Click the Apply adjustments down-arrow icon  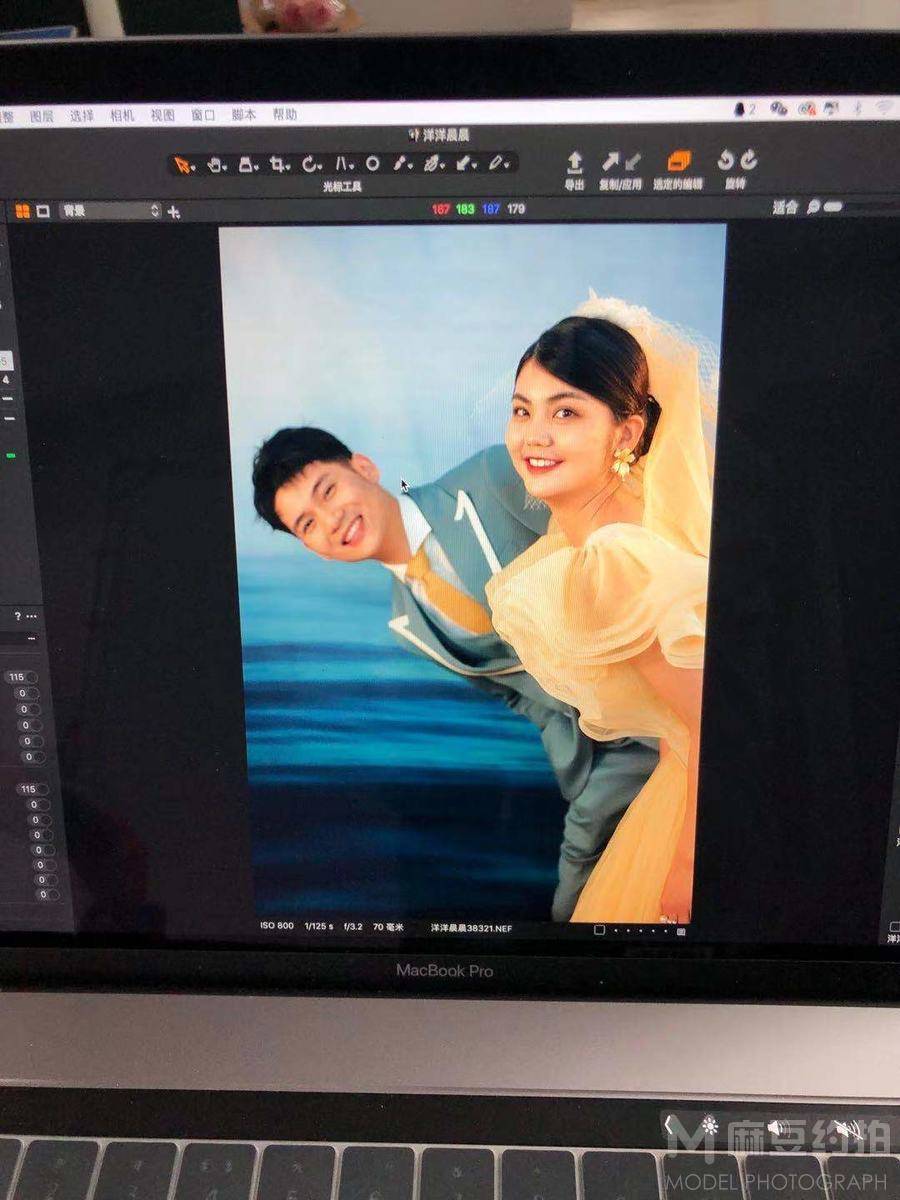point(633,161)
